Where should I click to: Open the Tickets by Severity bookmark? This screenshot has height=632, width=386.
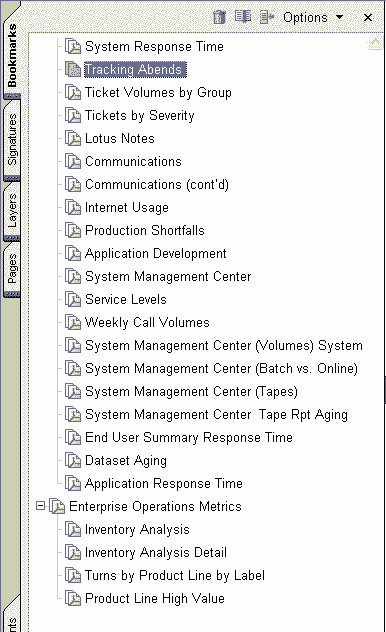pyautogui.click(x=140, y=115)
